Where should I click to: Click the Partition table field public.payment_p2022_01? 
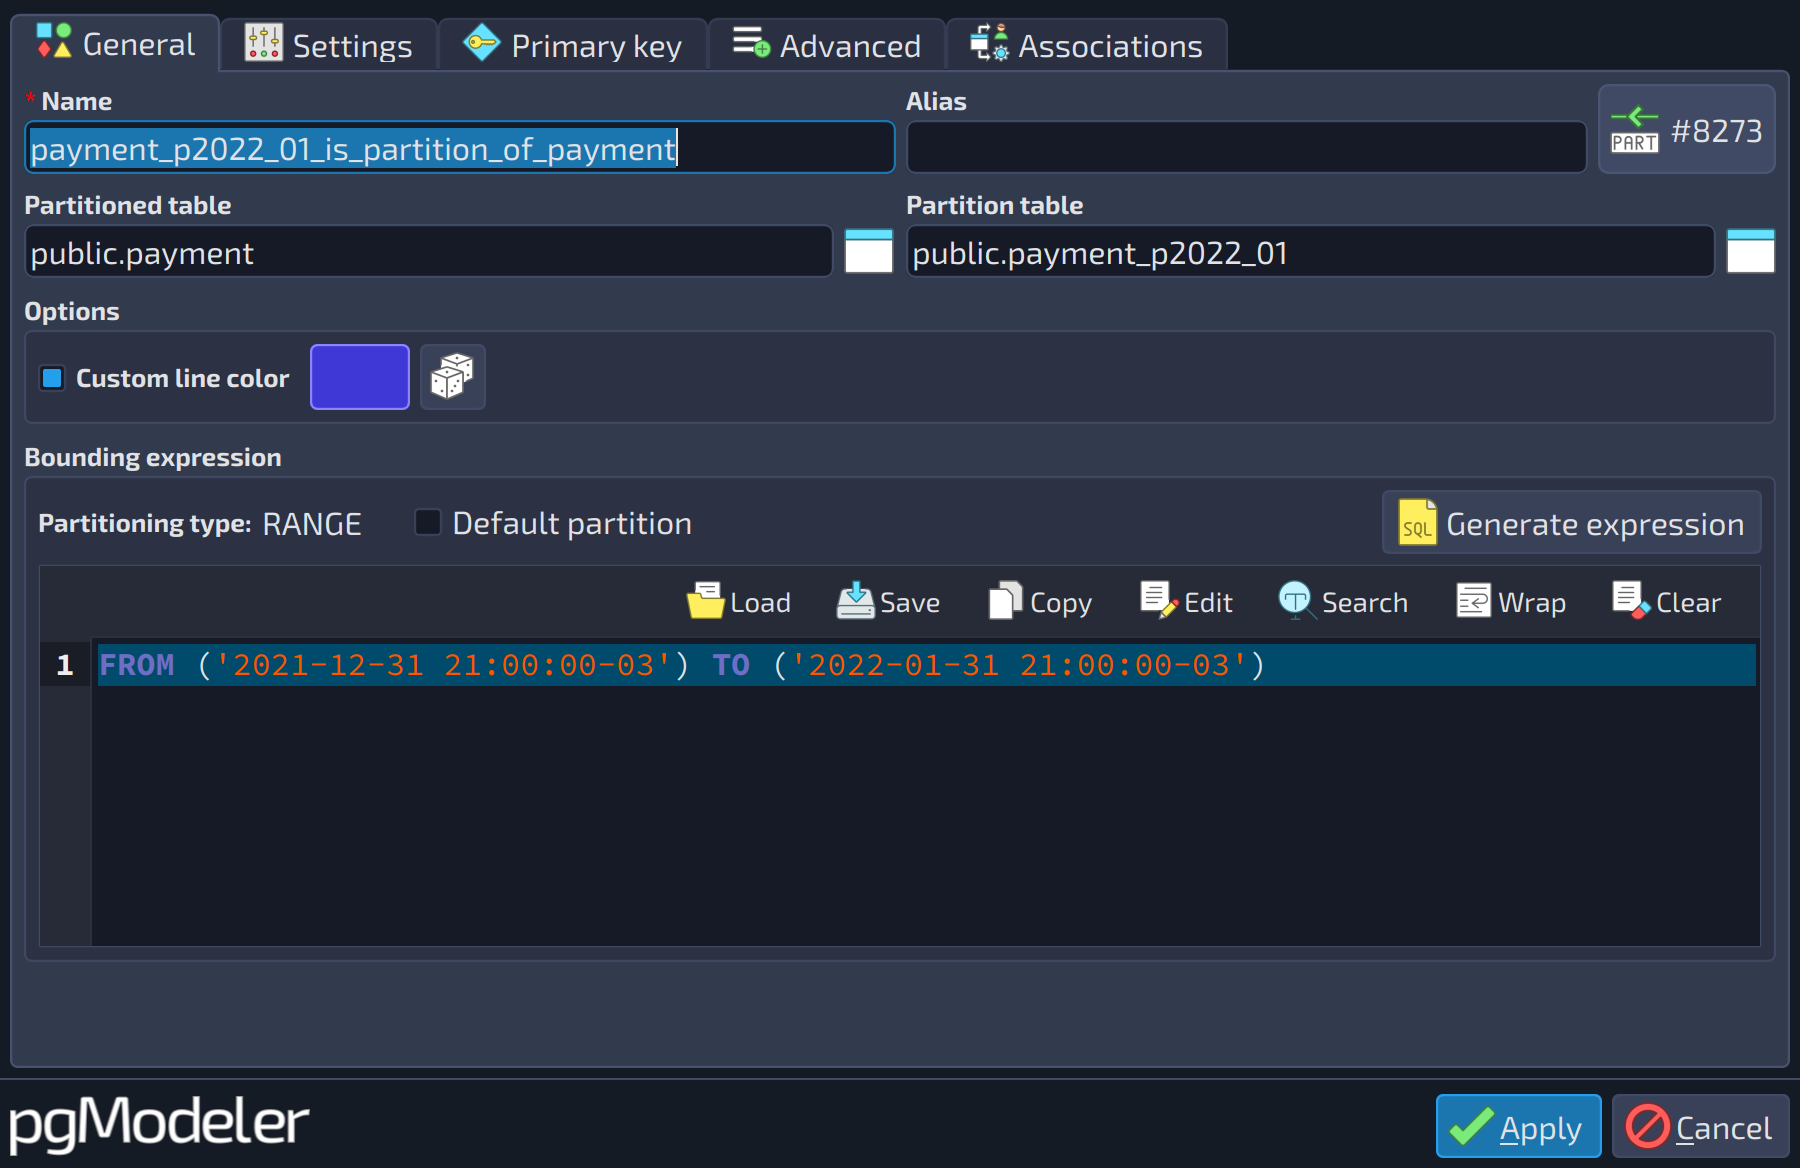pyautogui.click(x=1310, y=252)
